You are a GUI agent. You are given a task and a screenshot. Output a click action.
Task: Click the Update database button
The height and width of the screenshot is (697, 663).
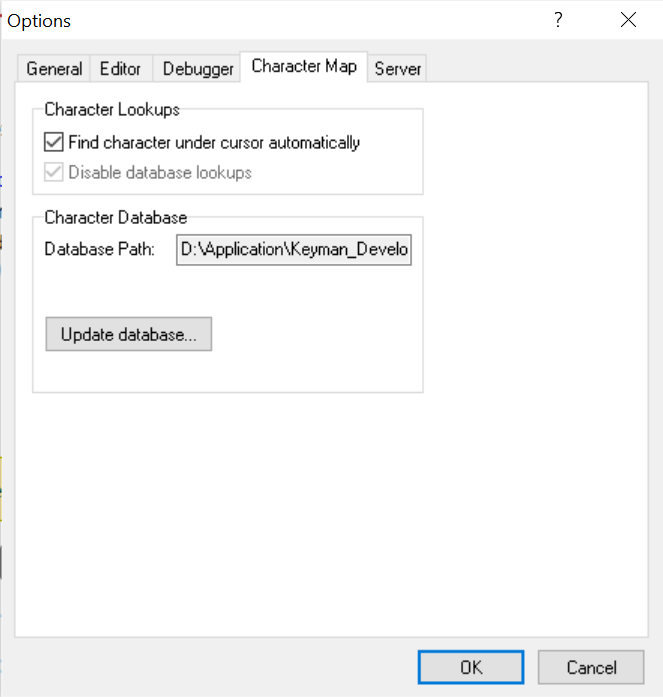click(128, 334)
